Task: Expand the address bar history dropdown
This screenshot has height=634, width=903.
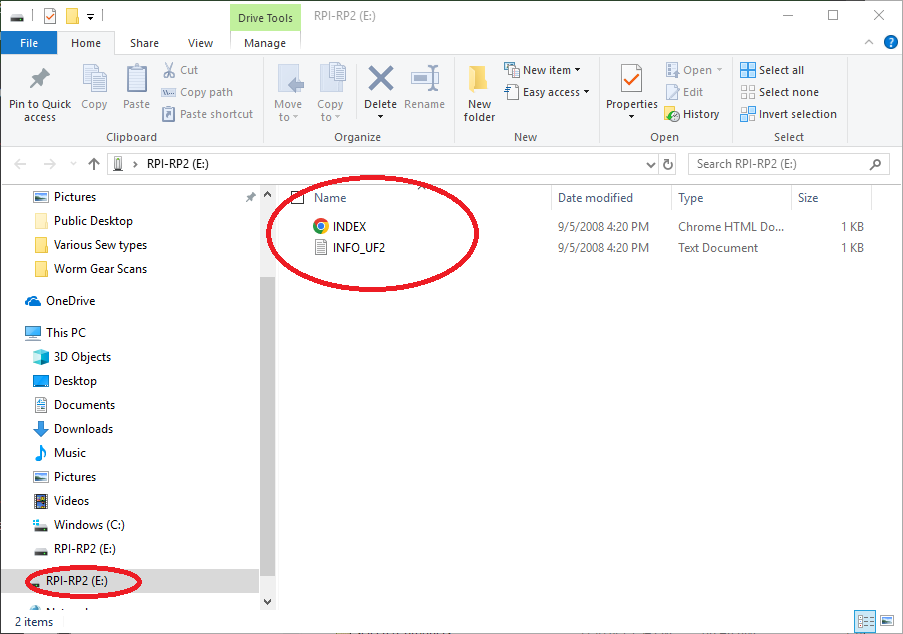Action: pyautogui.click(x=651, y=164)
